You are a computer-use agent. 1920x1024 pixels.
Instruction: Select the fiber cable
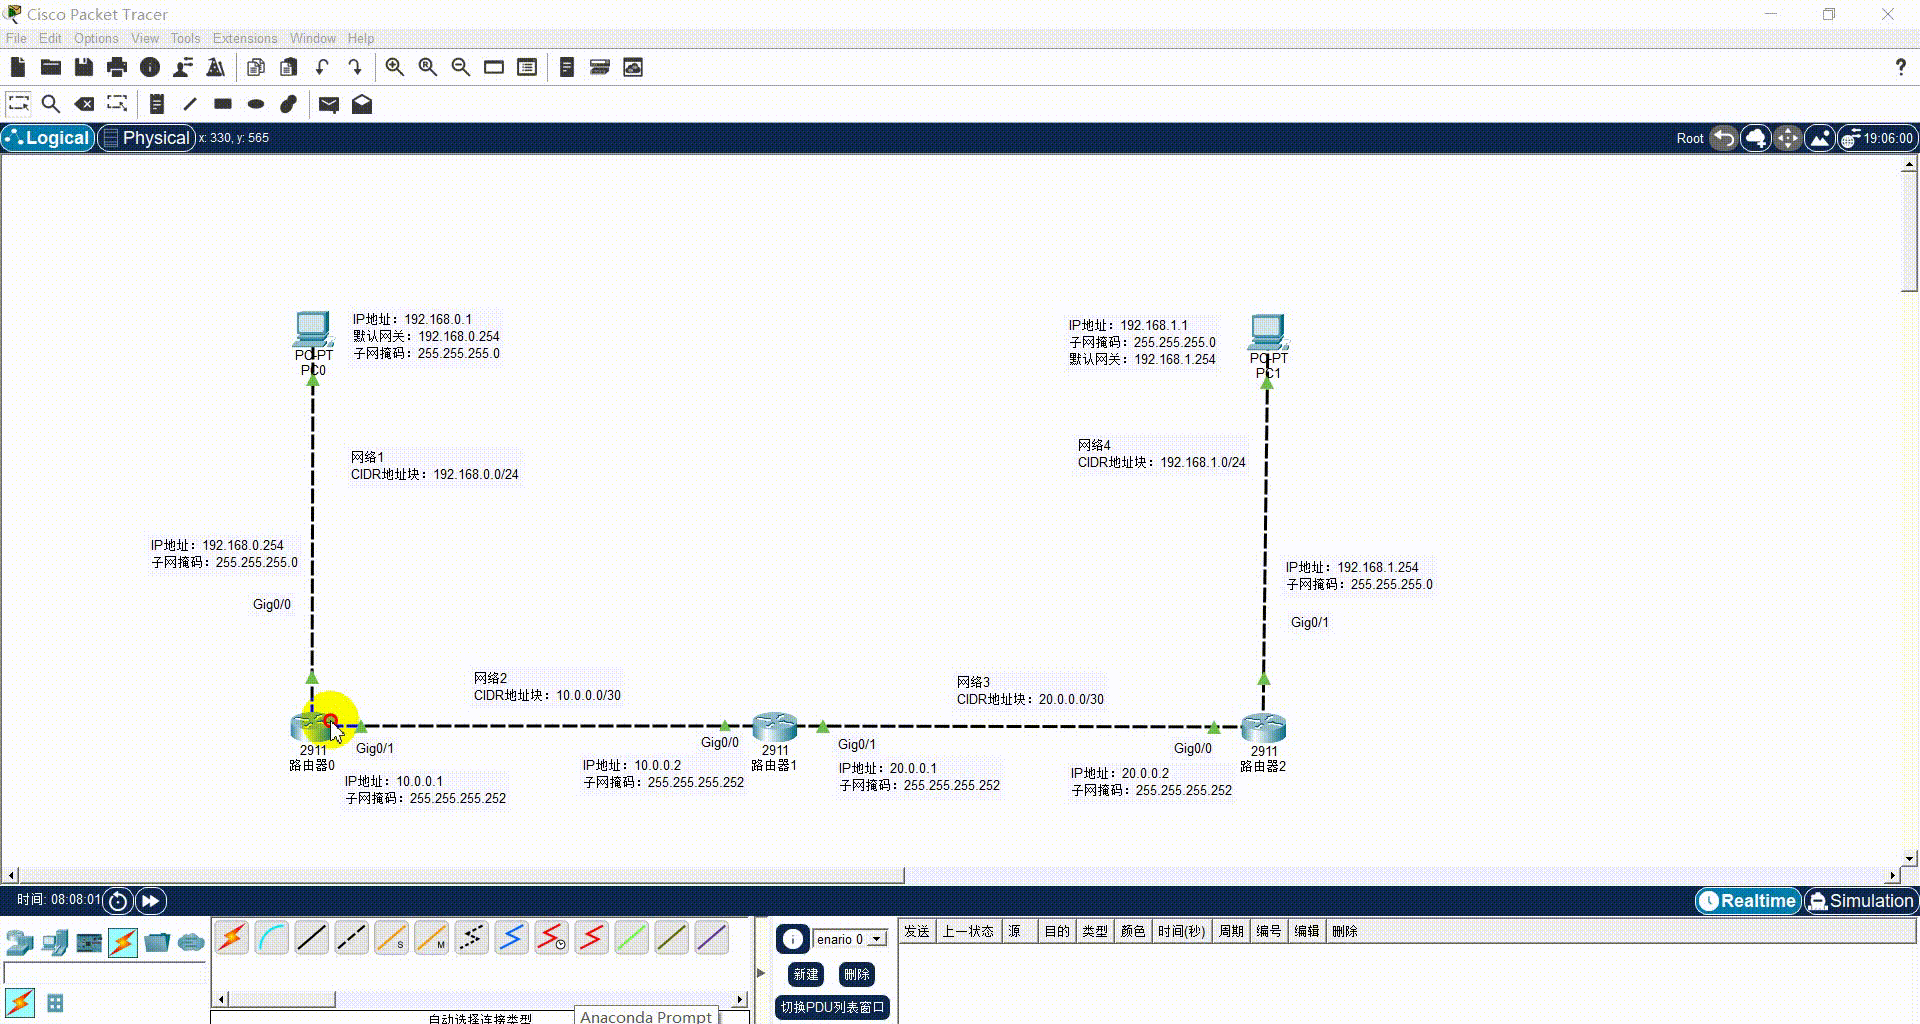392,938
